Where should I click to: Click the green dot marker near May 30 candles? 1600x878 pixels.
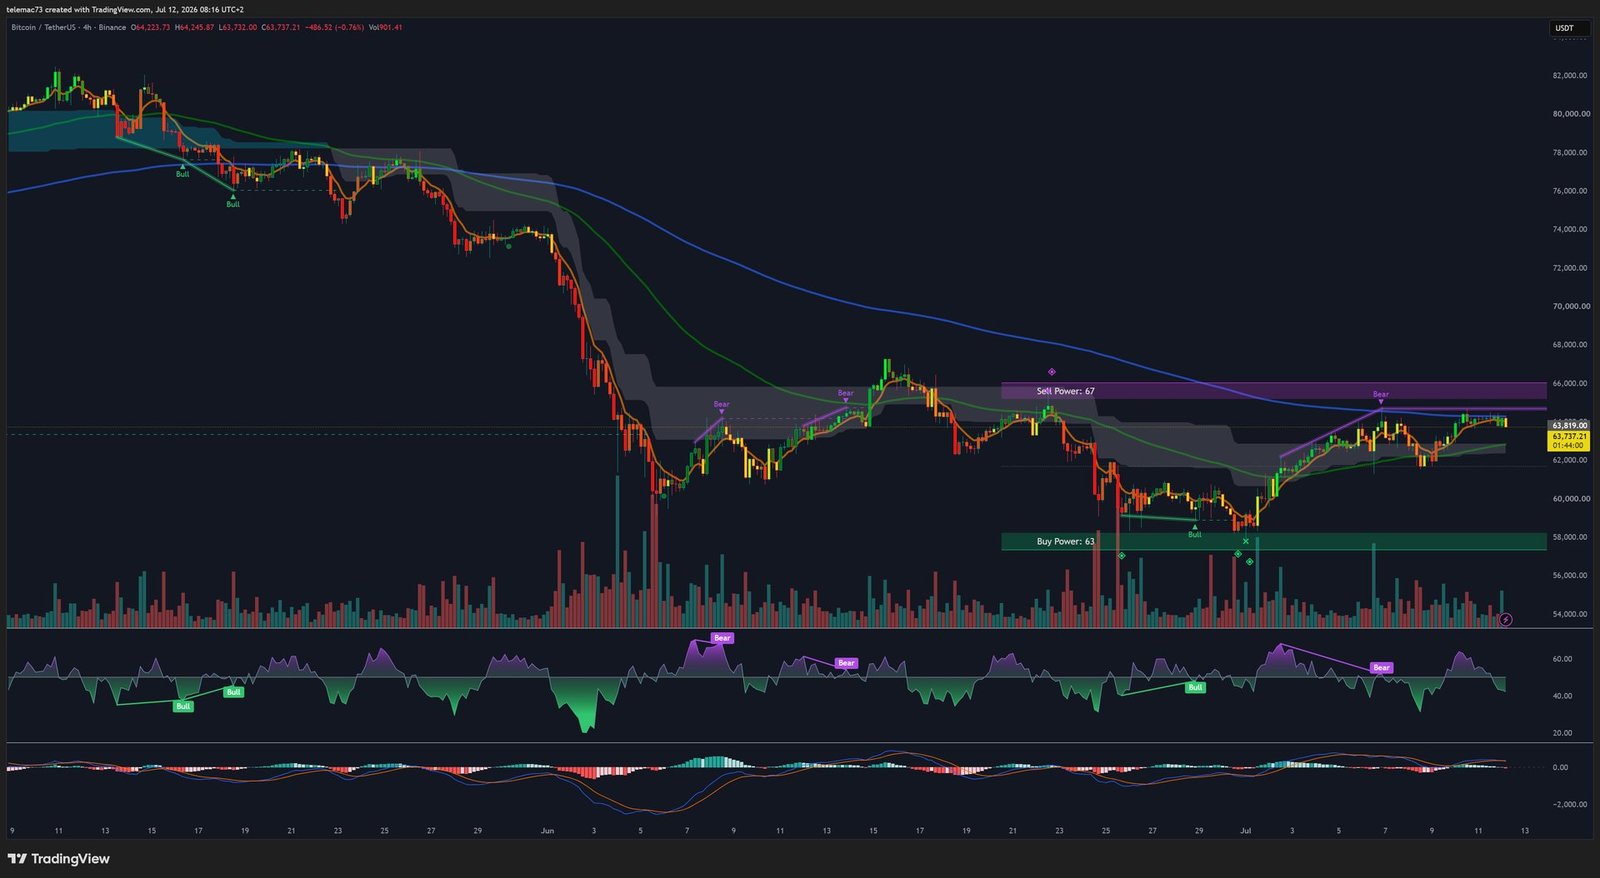(x=509, y=245)
